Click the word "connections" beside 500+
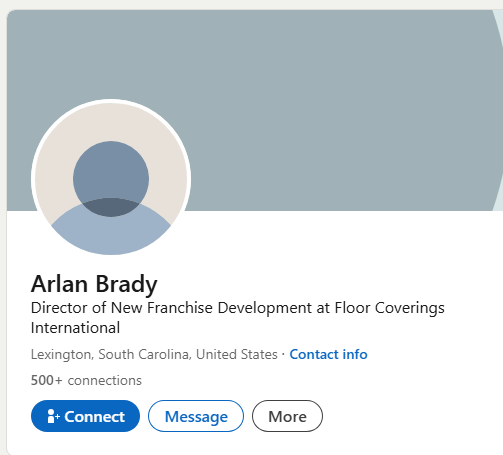The width and height of the screenshot is (503, 455). pyautogui.click(x=105, y=381)
